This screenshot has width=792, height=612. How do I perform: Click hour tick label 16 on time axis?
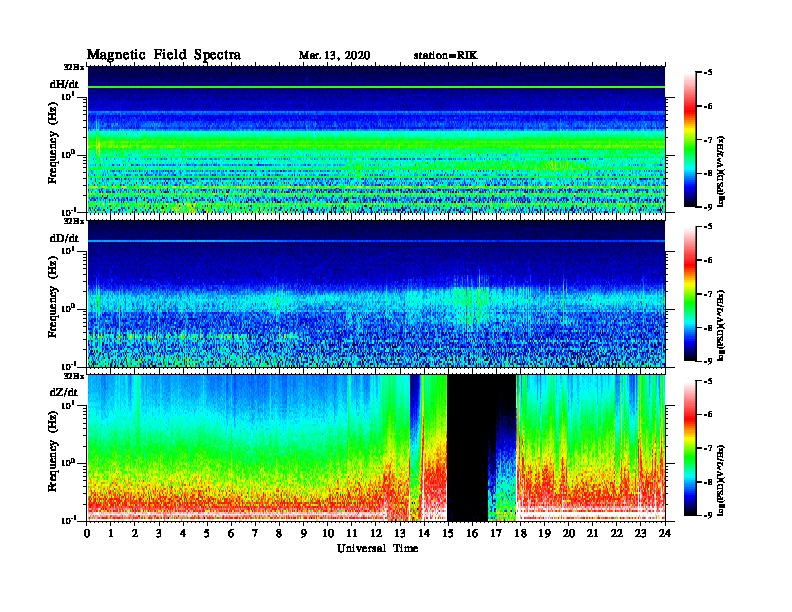[x=472, y=534]
